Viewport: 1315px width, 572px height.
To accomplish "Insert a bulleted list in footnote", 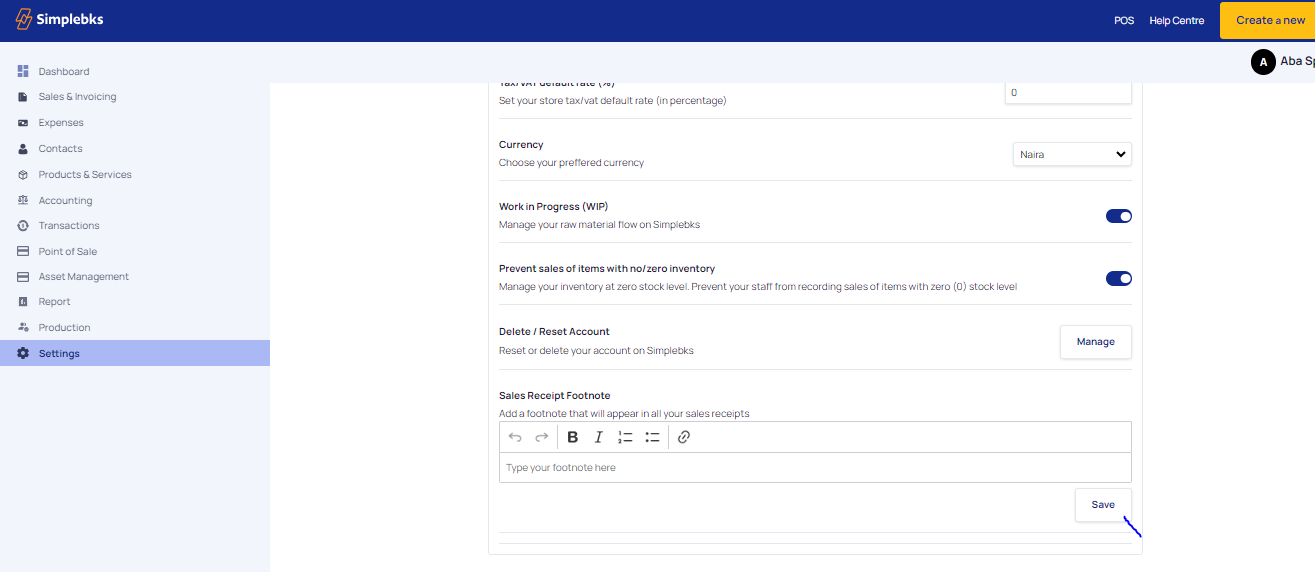I will tap(652, 437).
